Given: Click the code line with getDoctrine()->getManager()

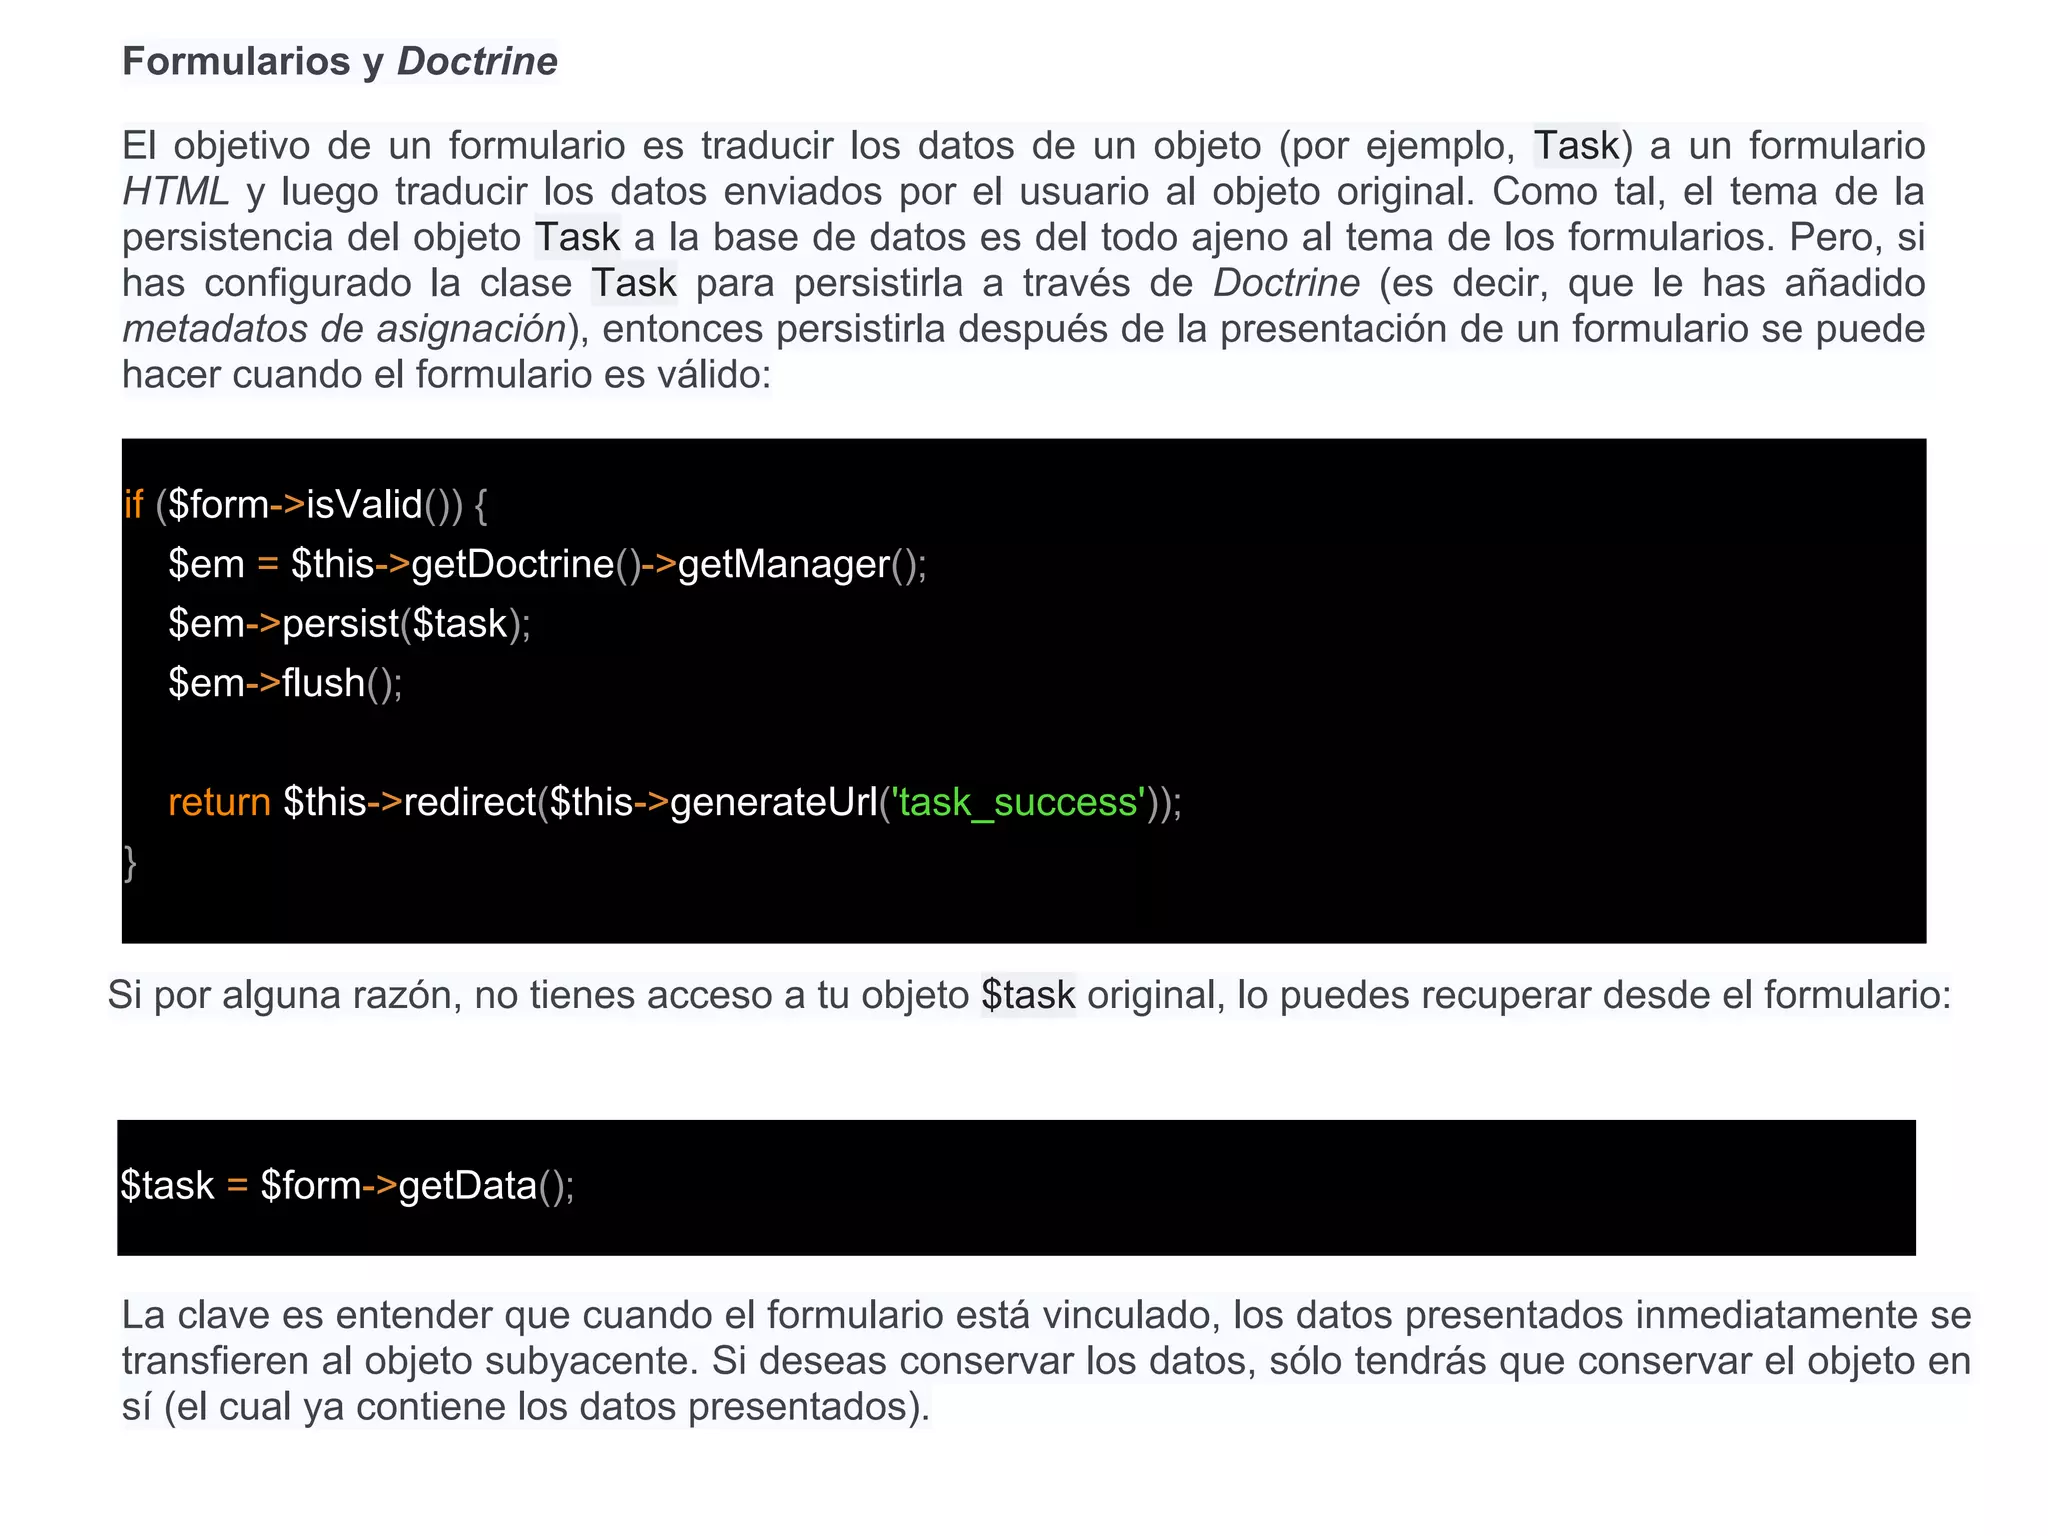Looking at the screenshot, I should pyautogui.click(x=547, y=565).
